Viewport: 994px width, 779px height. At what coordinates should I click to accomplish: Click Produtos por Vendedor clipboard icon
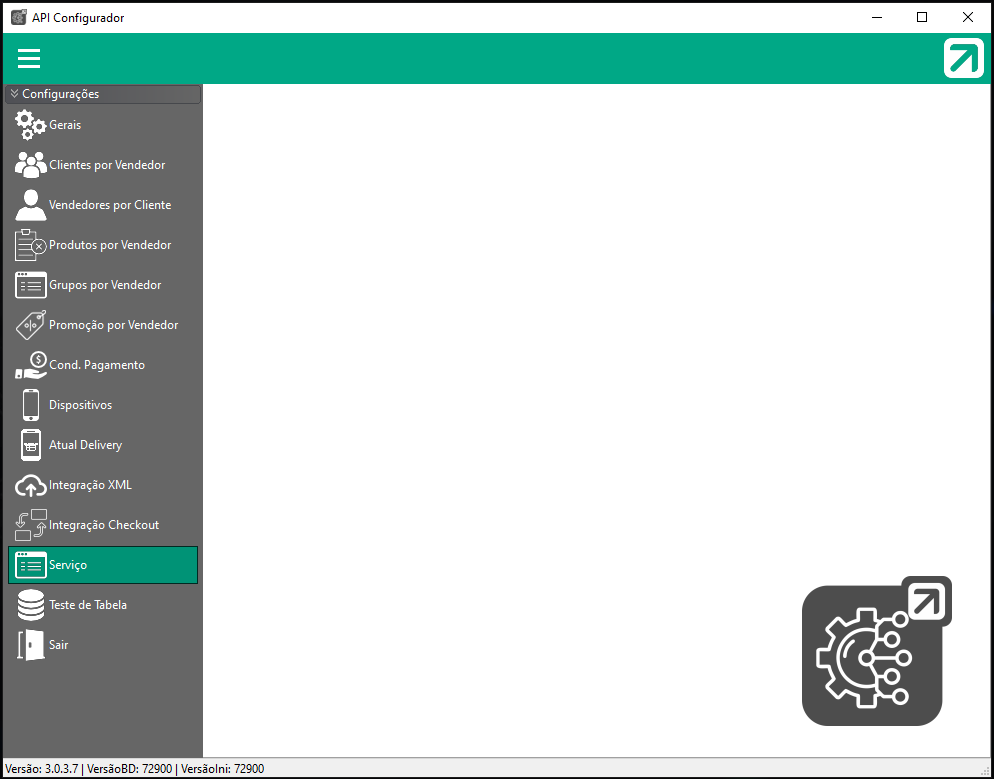(30, 245)
